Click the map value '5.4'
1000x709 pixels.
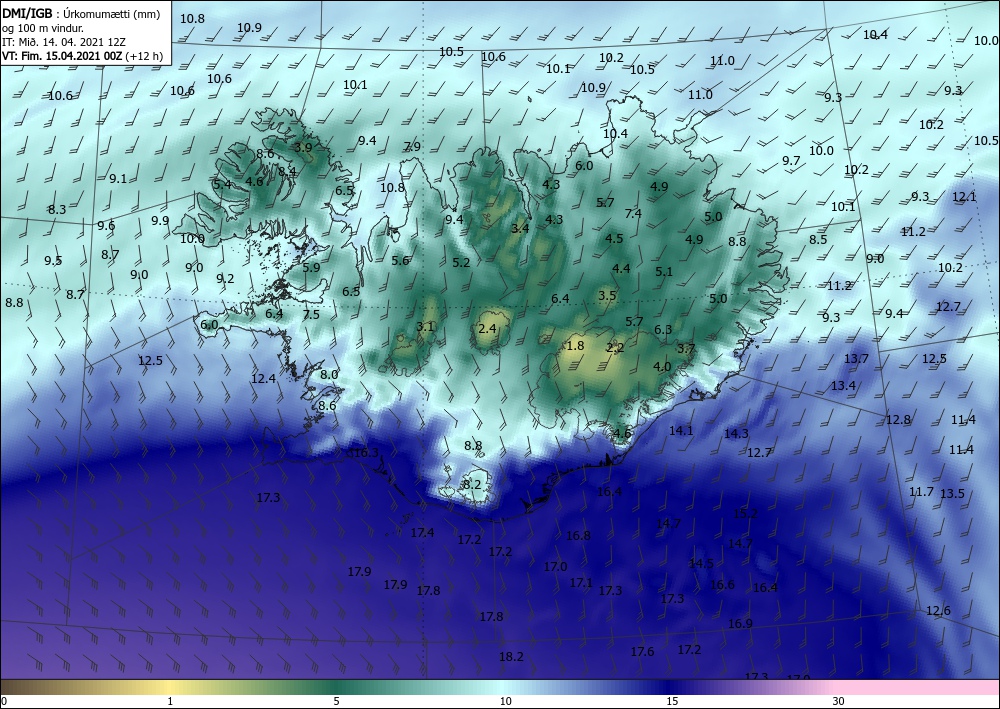[222, 184]
